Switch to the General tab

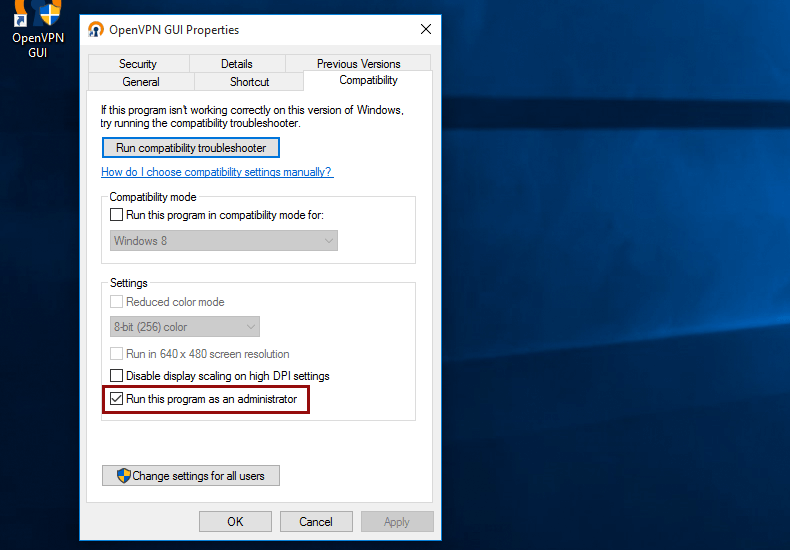pyautogui.click(x=141, y=82)
